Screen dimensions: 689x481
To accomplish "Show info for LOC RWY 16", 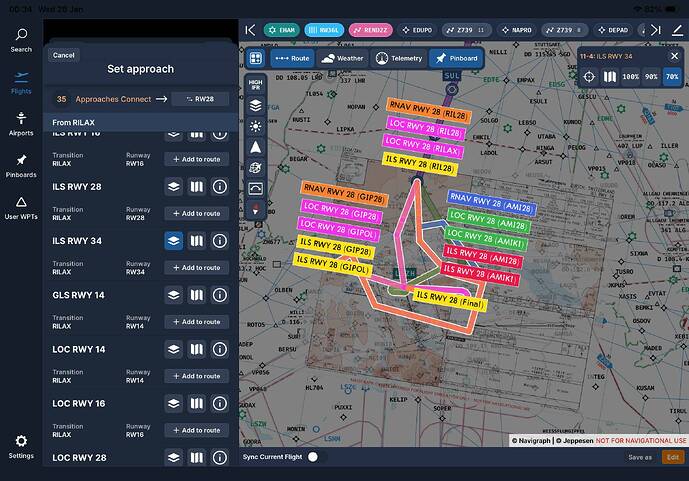I will tap(220, 403).
